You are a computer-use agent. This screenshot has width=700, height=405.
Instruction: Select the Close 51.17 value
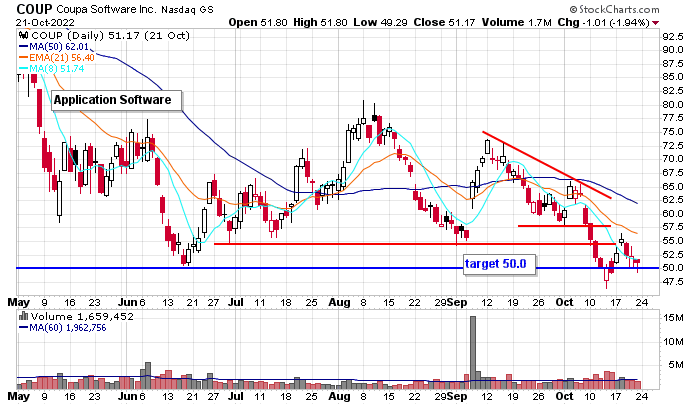tap(444, 22)
